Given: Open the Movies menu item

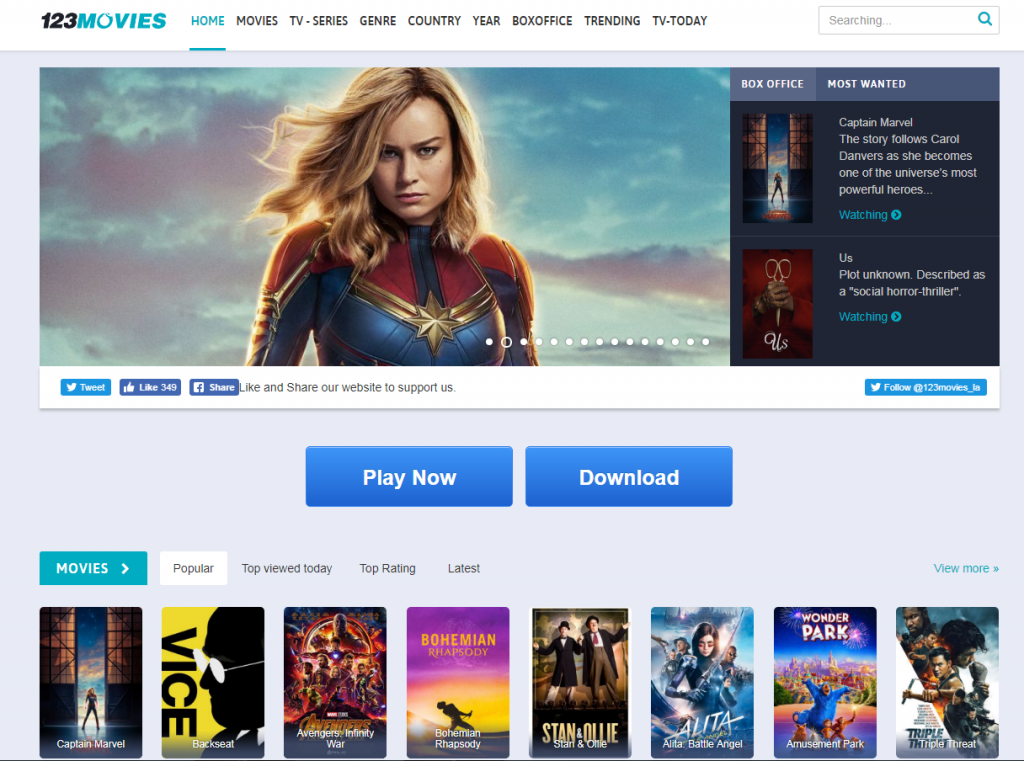Looking at the screenshot, I should 257,21.
